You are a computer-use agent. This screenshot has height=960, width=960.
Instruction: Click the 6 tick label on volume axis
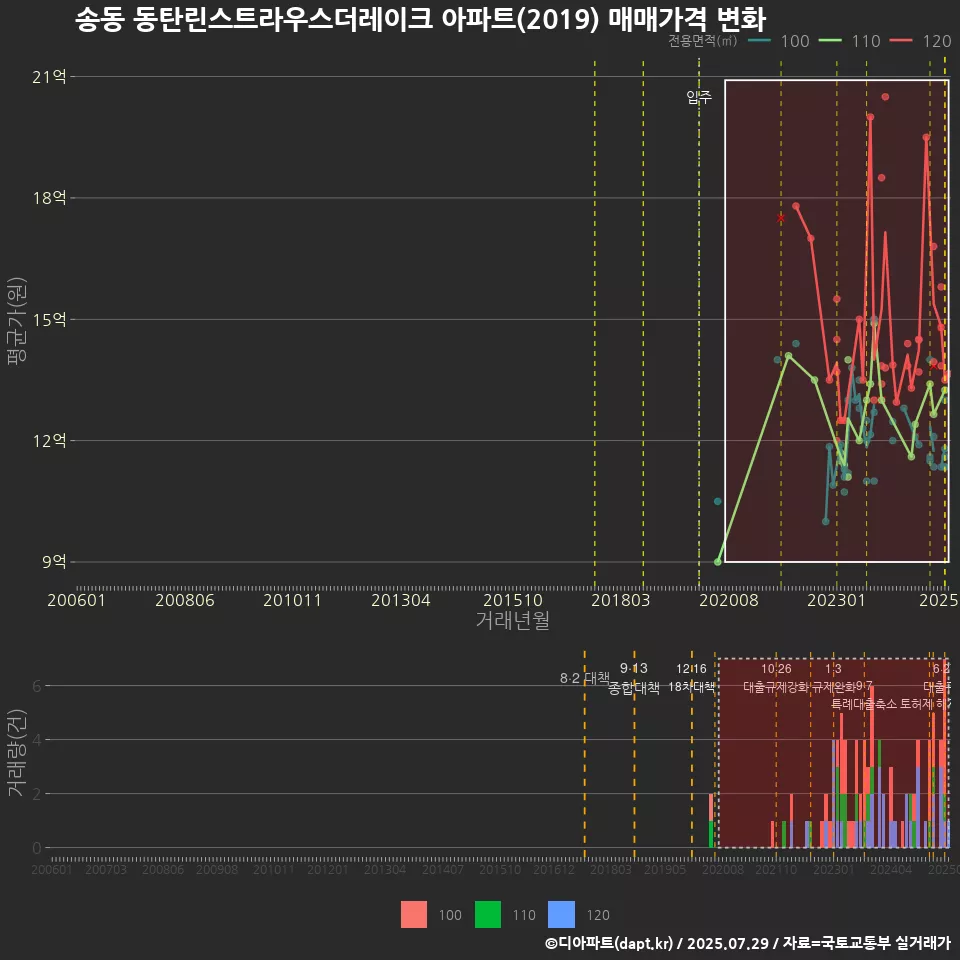click(37, 686)
